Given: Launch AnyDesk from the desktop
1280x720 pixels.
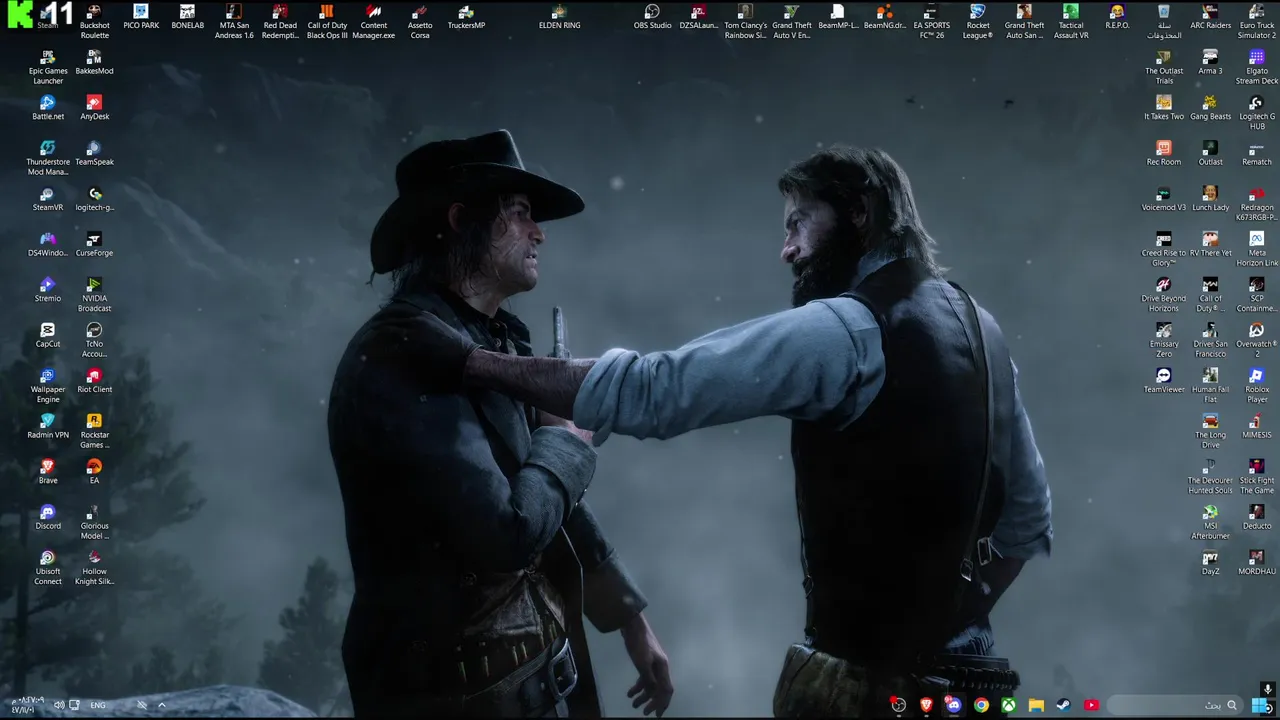Looking at the screenshot, I should 94,108.
